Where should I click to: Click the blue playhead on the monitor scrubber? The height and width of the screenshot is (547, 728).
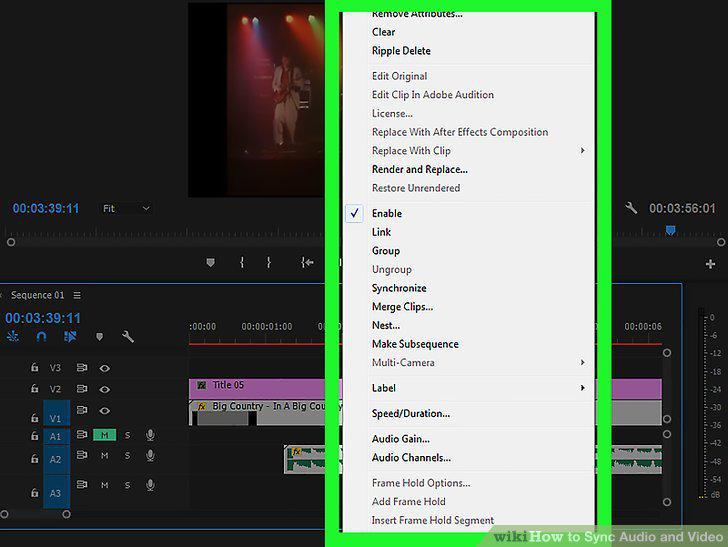point(670,230)
